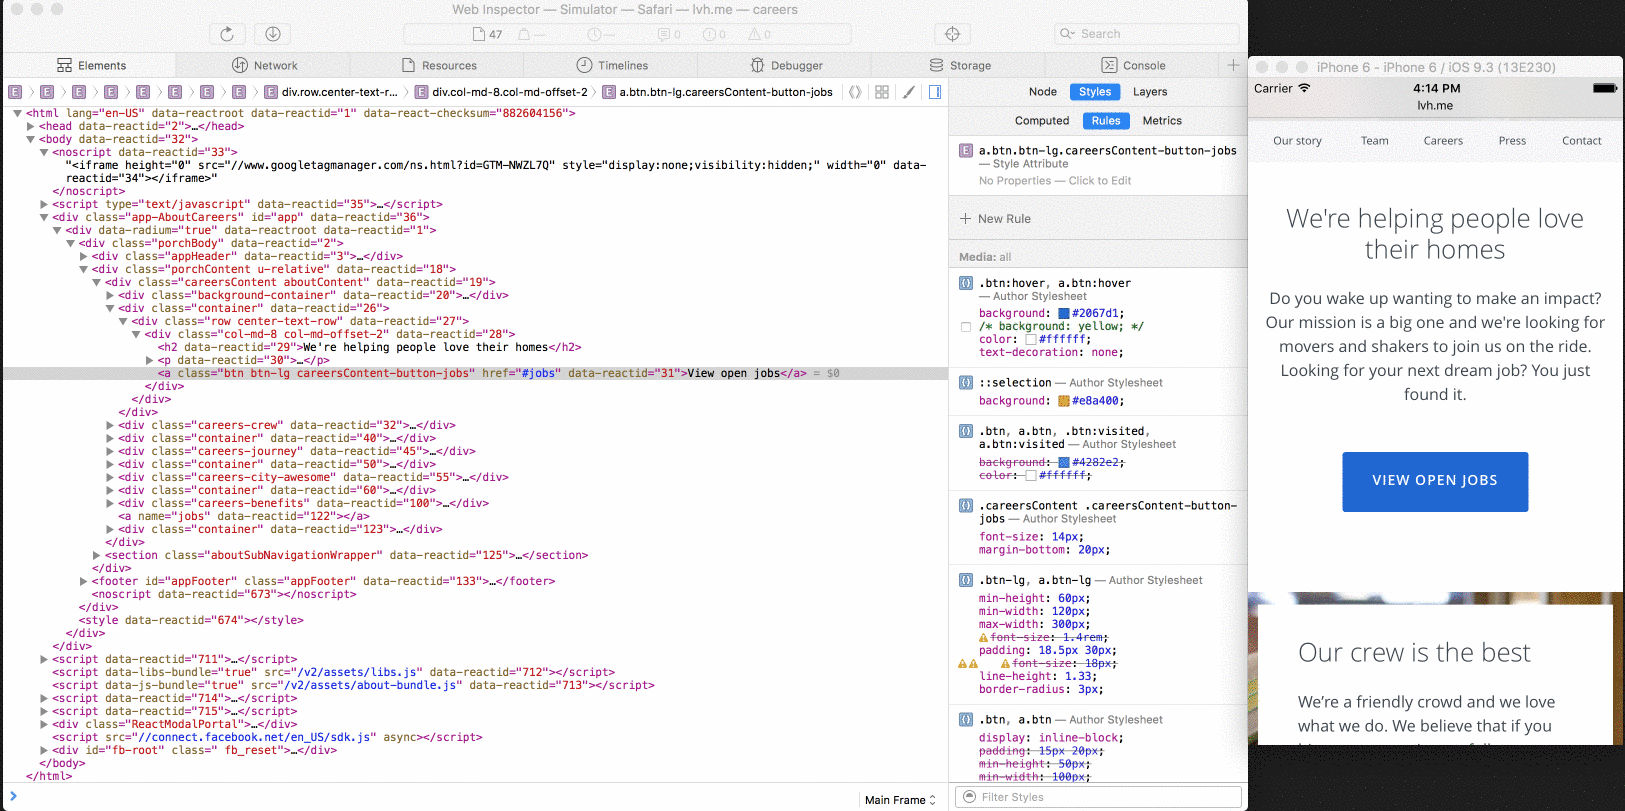The width and height of the screenshot is (1625, 811).
Task: Open the Main Frame context dropdown
Action: pos(900,800)
